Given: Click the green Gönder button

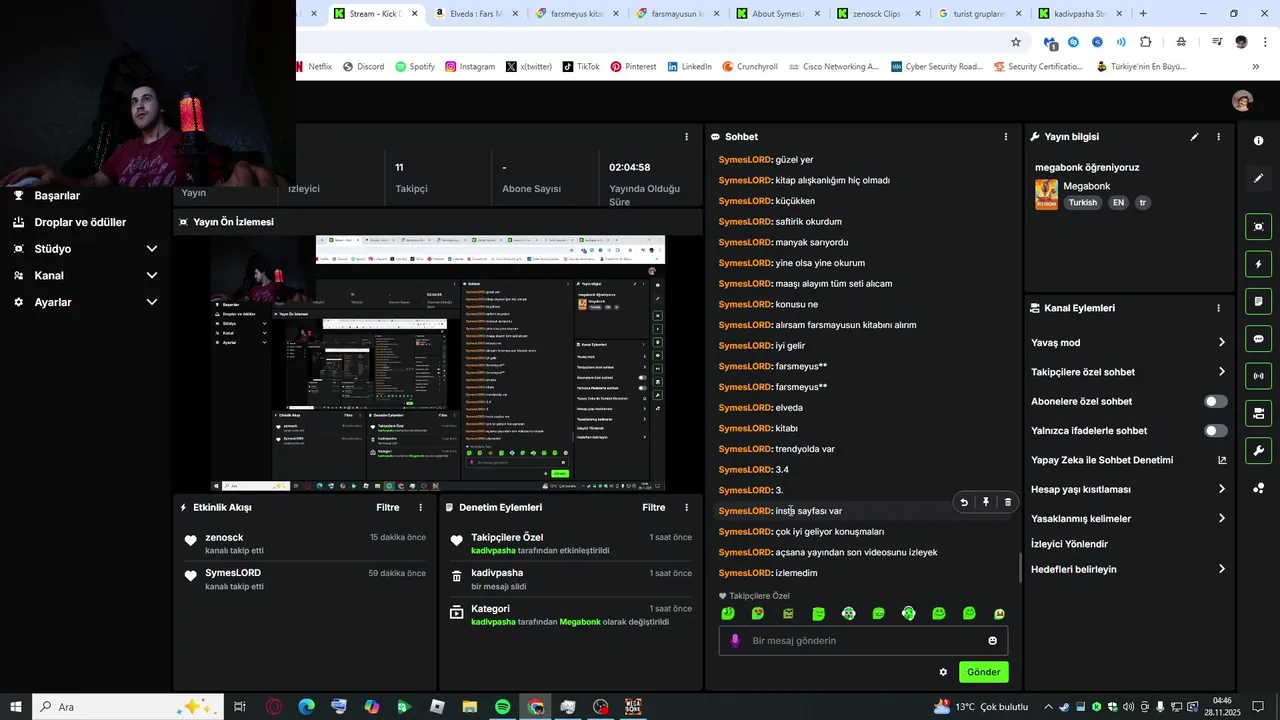Looking at the screenshot, I should [x=983, y=672].
